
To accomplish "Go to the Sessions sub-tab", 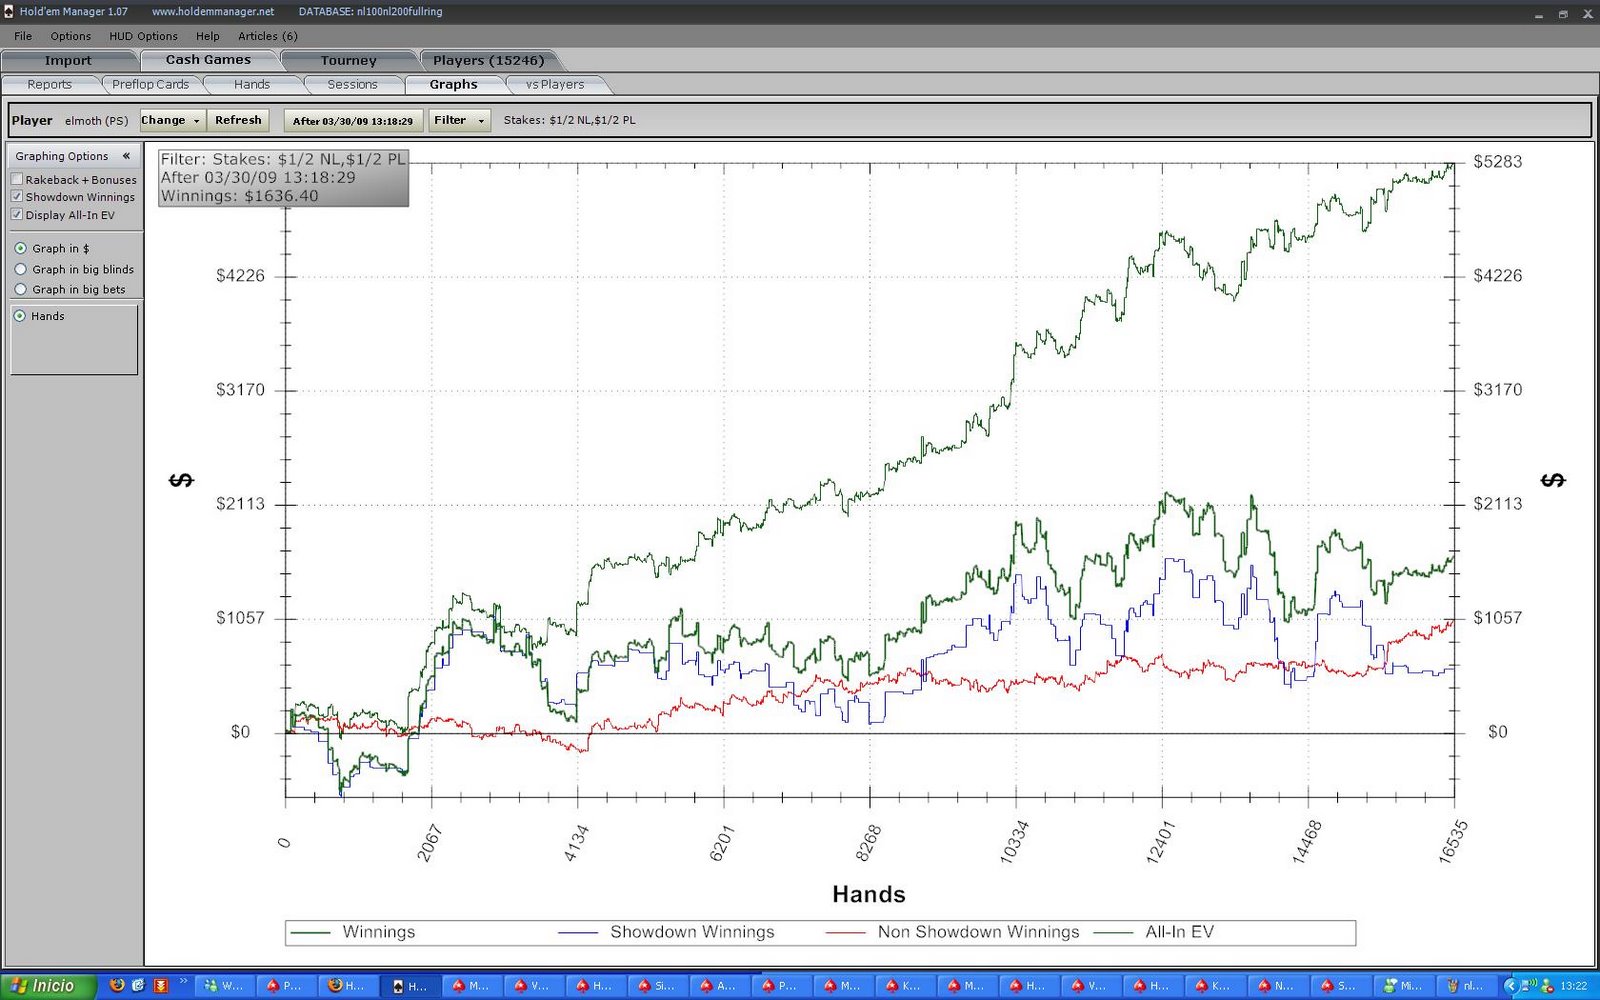I will click(353, 85).
